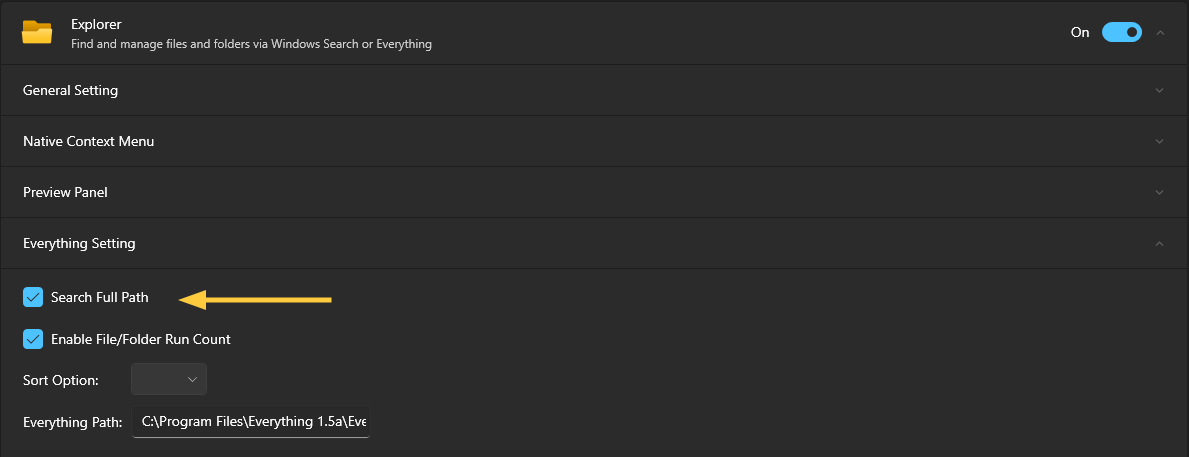Open the General Setting section label
Viewport: 1189px width, 457px height.
click(x=70, y=90)
